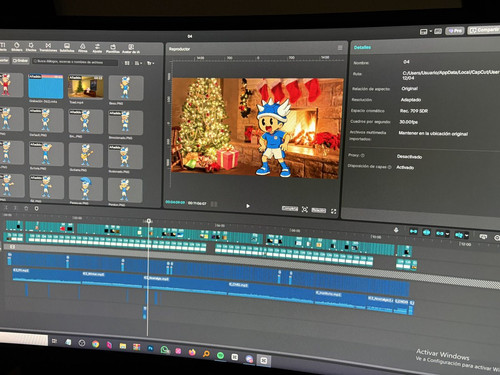Viewport: 500px width, 375px height.
Task: Open the Transiciones tab
Action: click(48, 47)
